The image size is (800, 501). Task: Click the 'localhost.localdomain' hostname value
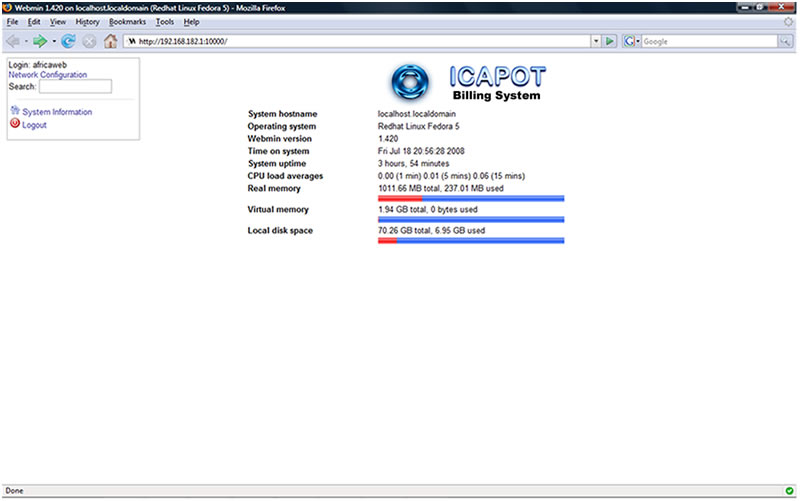pos(417,114)
